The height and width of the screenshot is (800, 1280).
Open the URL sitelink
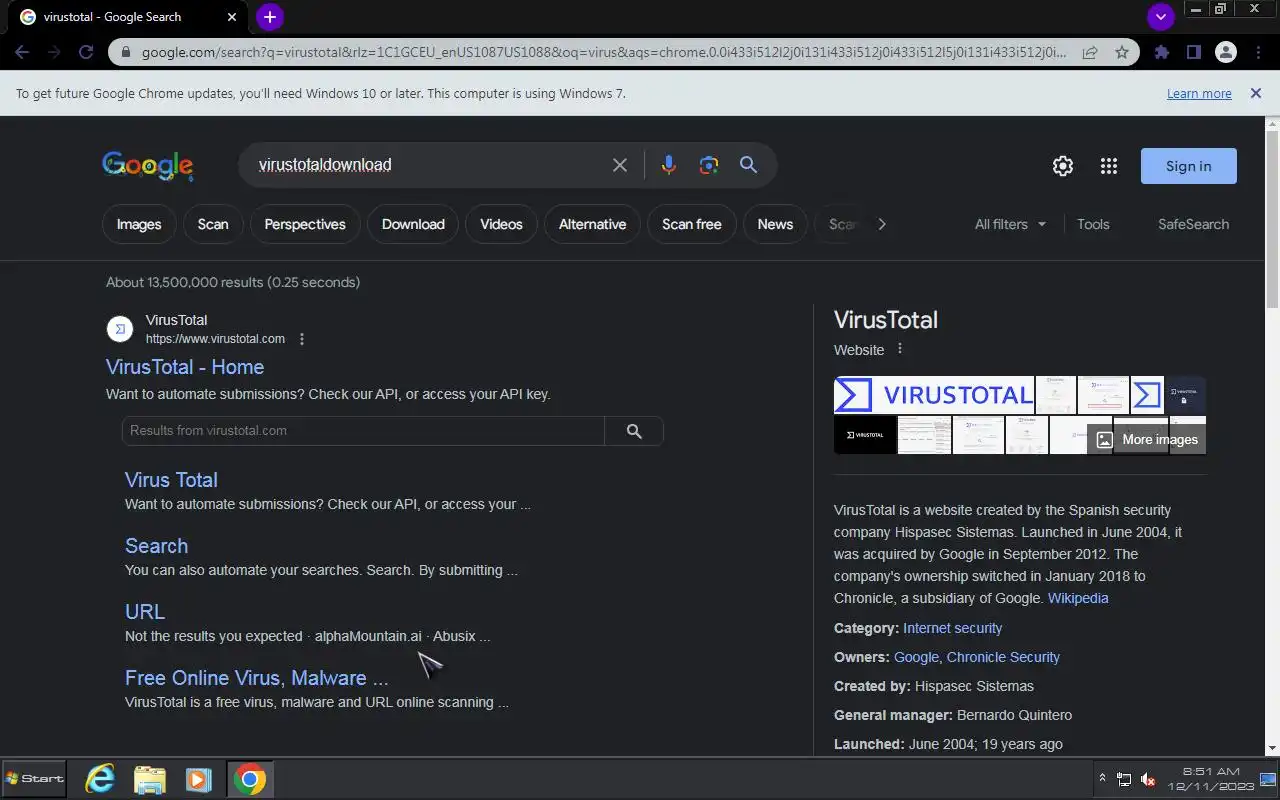point(145,612)
